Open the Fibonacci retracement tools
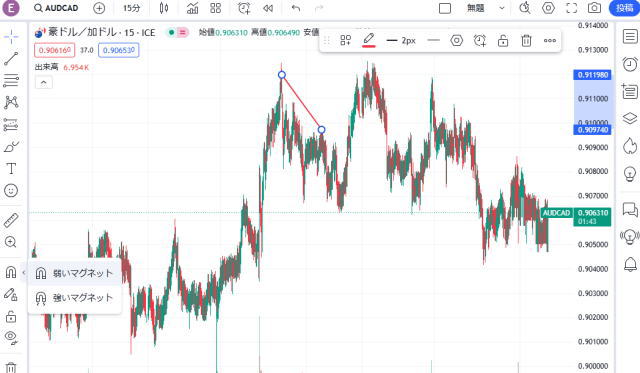This screenshot has height=373, width=640. tap(11, 80)
